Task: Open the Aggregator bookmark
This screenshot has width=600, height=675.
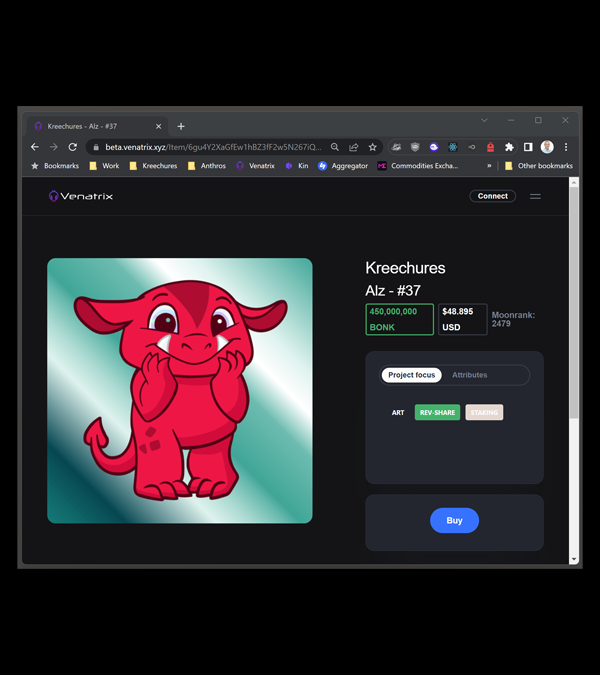Action: 343,166
